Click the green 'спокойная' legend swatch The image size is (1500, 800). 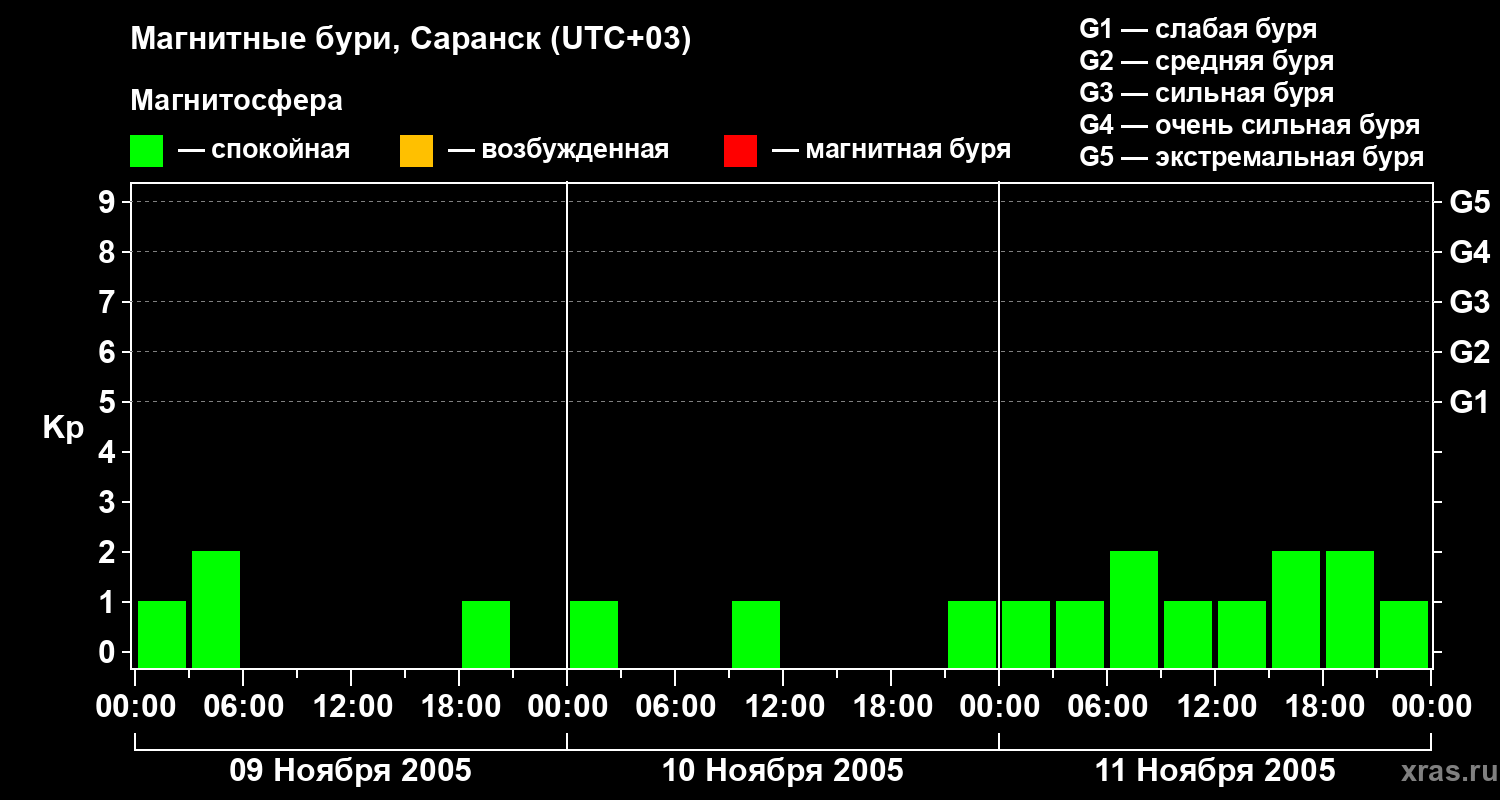(146, 151)
